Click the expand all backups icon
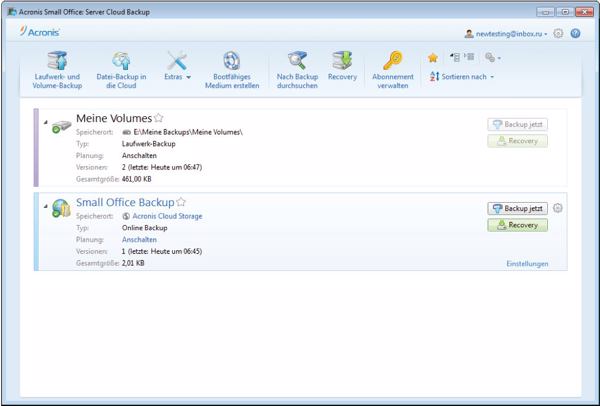 click(x=469, y=57)
